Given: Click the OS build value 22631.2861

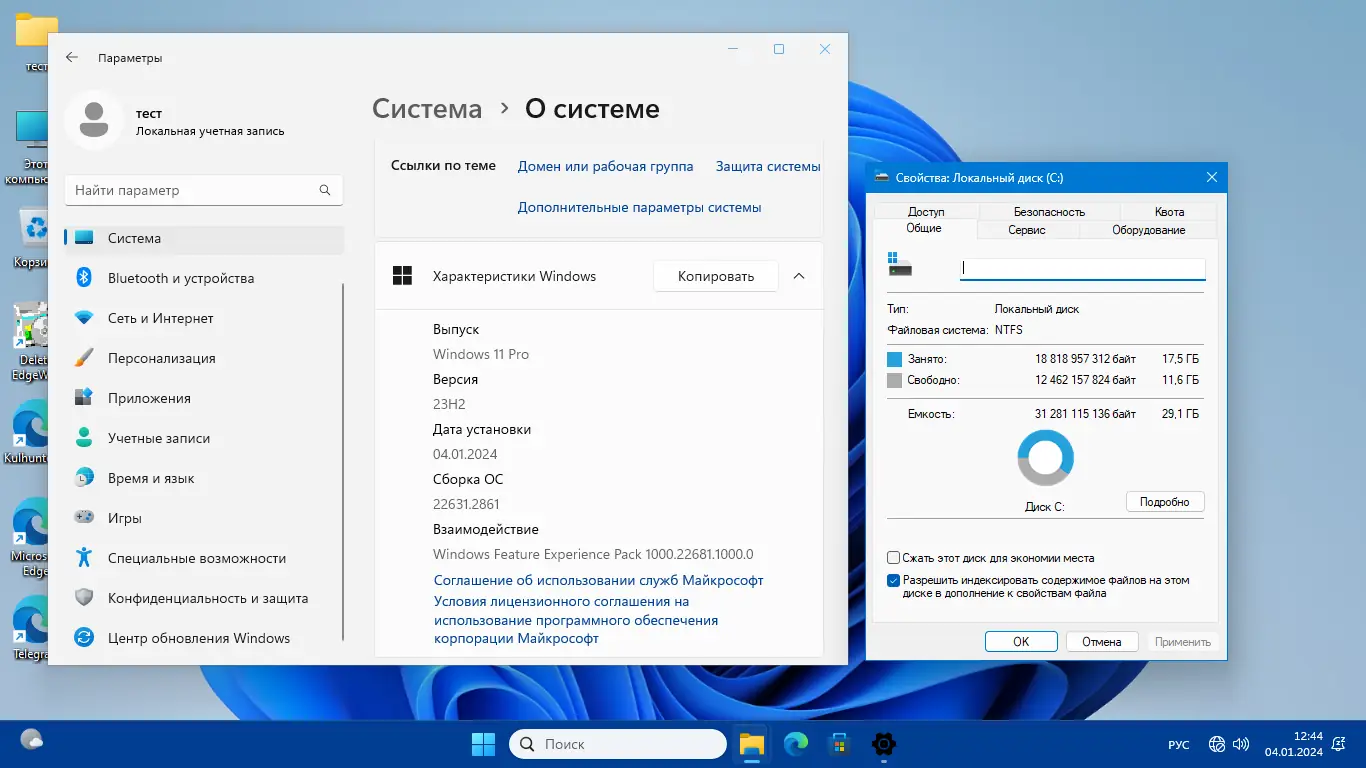Looking at the screenshot, I should [x=466, y=504].
